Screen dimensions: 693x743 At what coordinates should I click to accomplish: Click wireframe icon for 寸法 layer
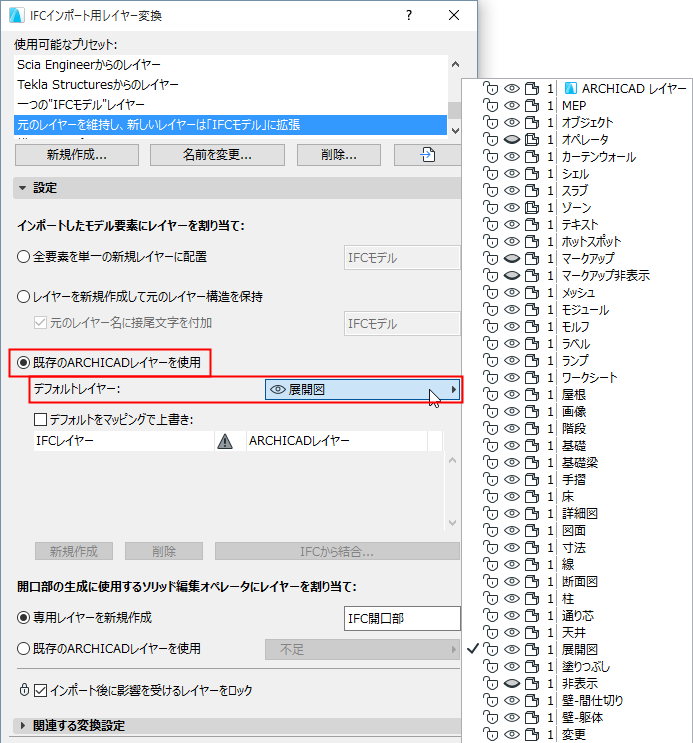[x=532, y=548]
